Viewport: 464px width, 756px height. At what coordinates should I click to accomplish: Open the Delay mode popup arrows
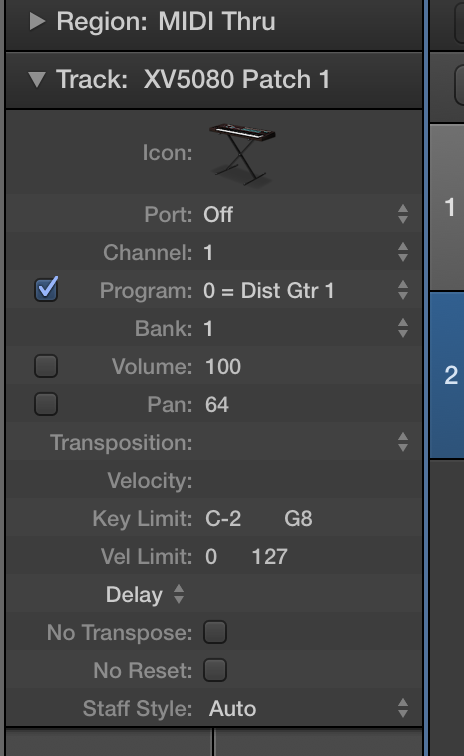click(179, 594)
